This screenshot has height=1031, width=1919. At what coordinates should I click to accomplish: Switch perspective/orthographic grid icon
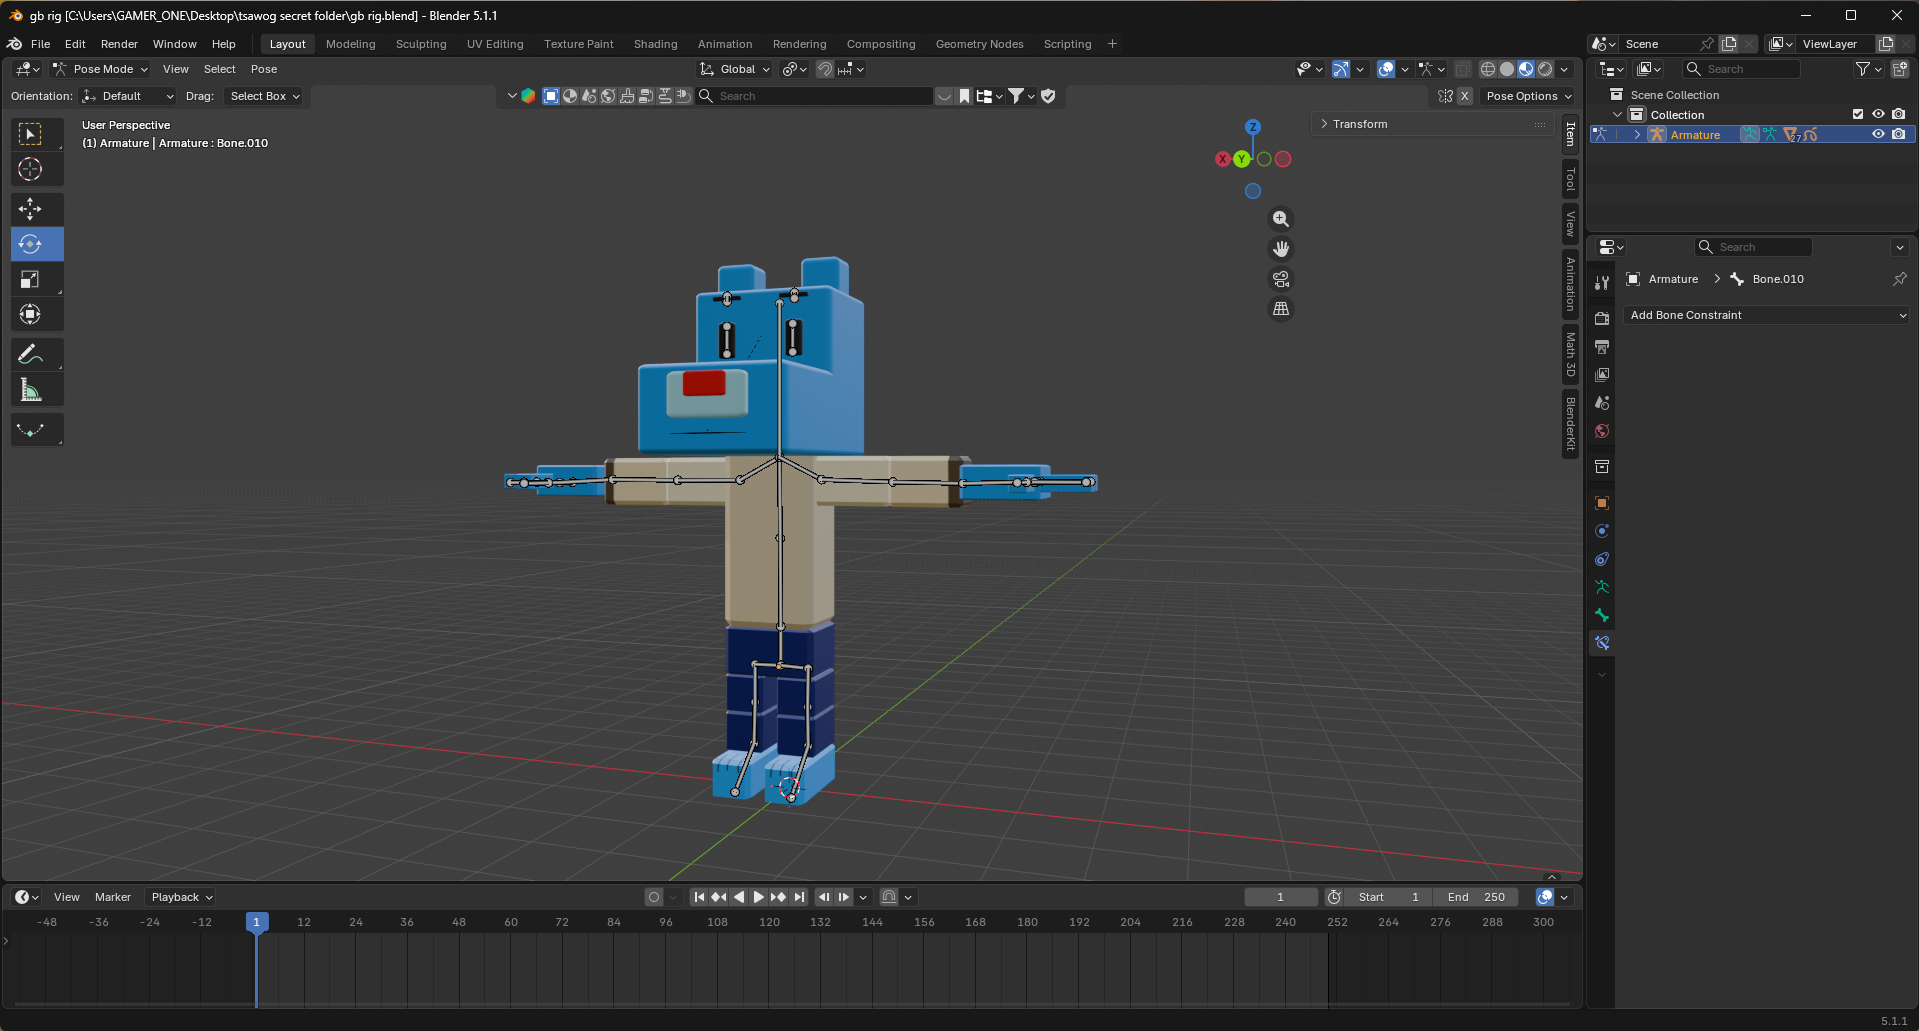coord(1280,309)
